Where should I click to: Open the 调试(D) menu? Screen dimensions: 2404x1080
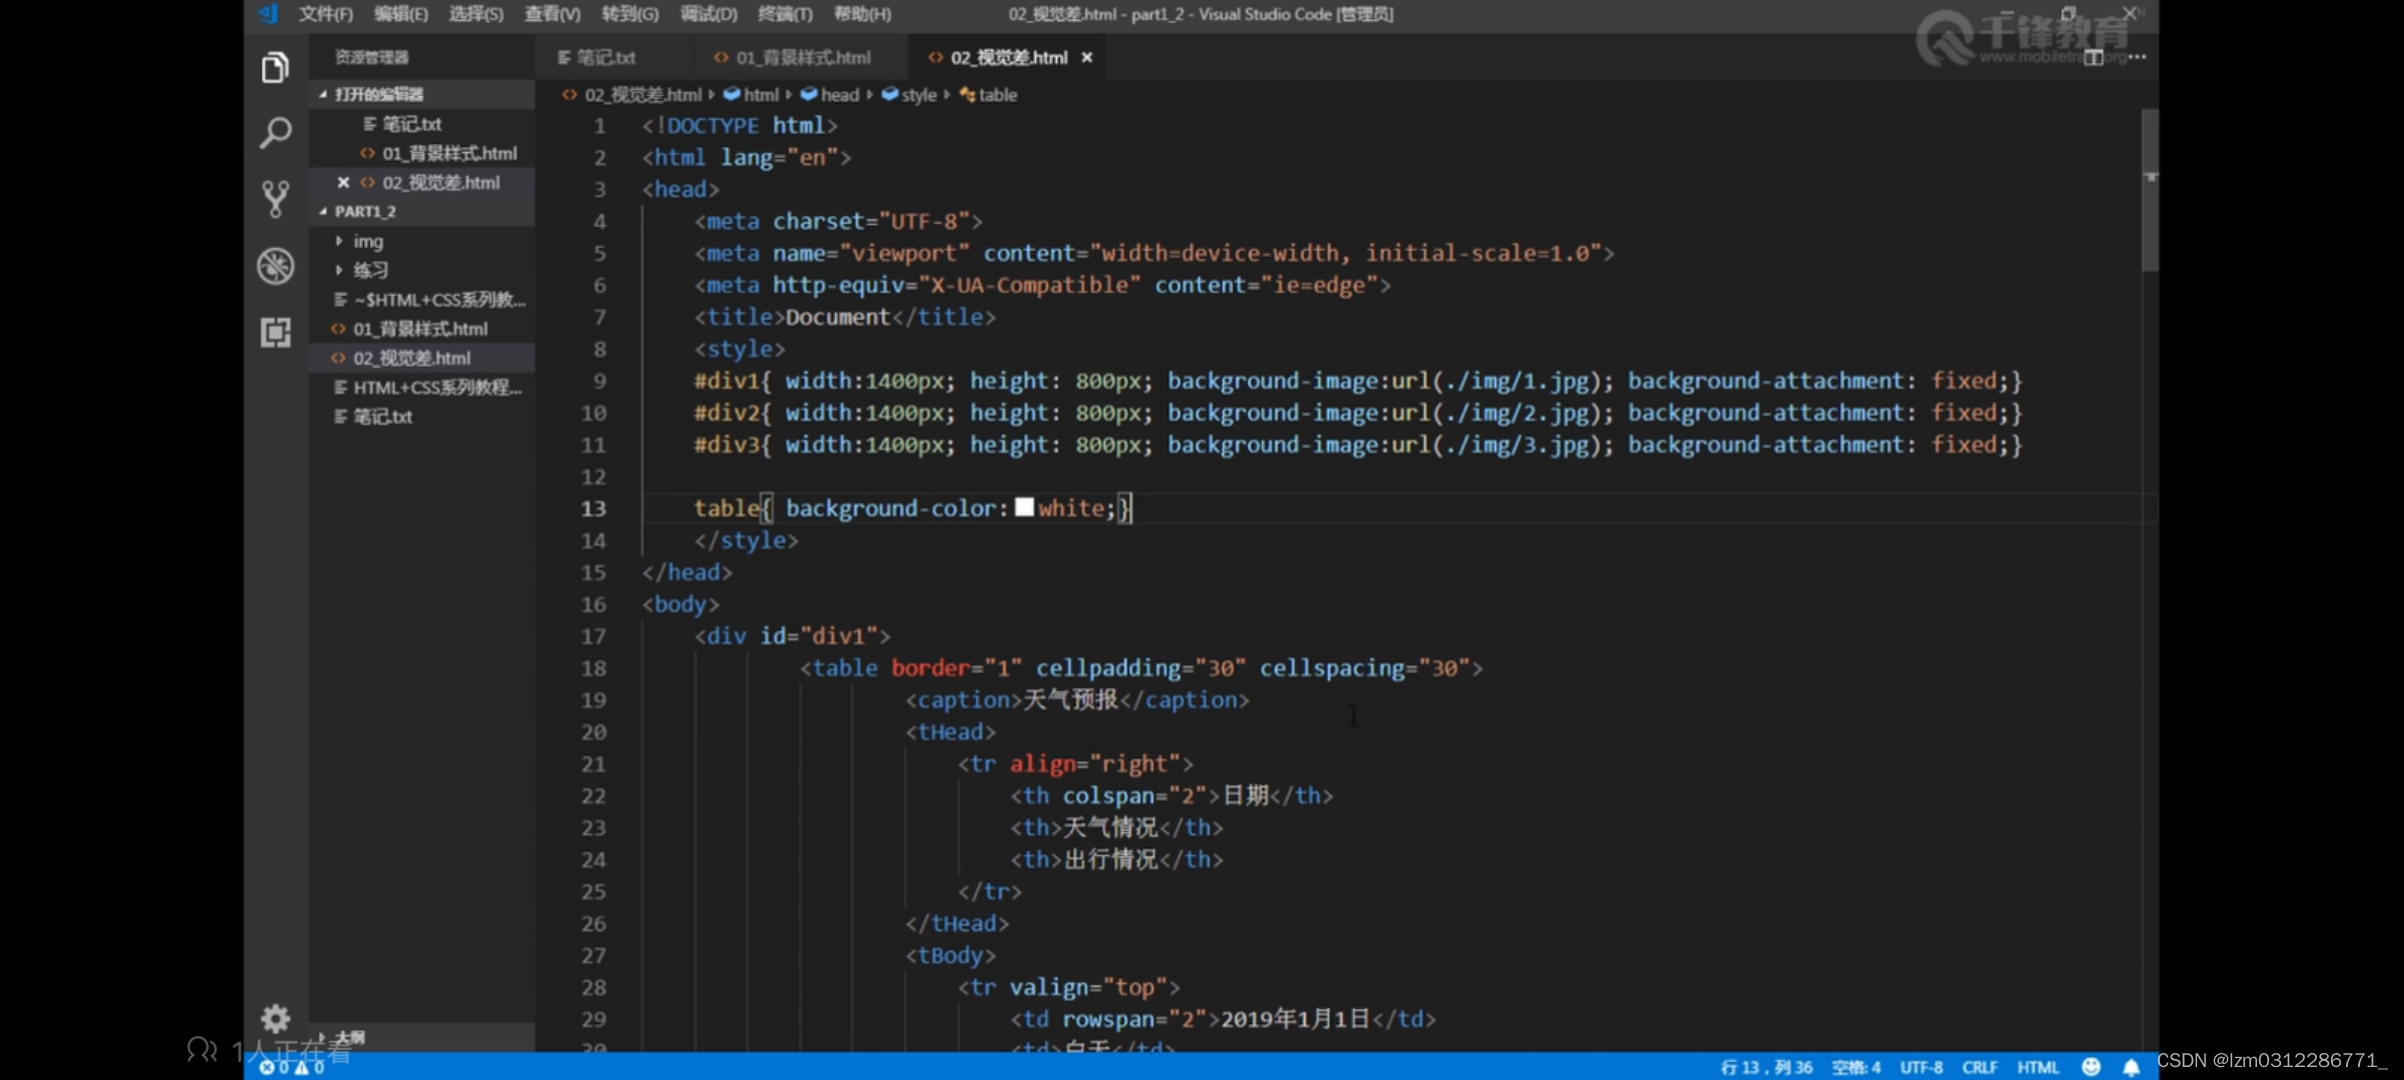pos(709,14)
